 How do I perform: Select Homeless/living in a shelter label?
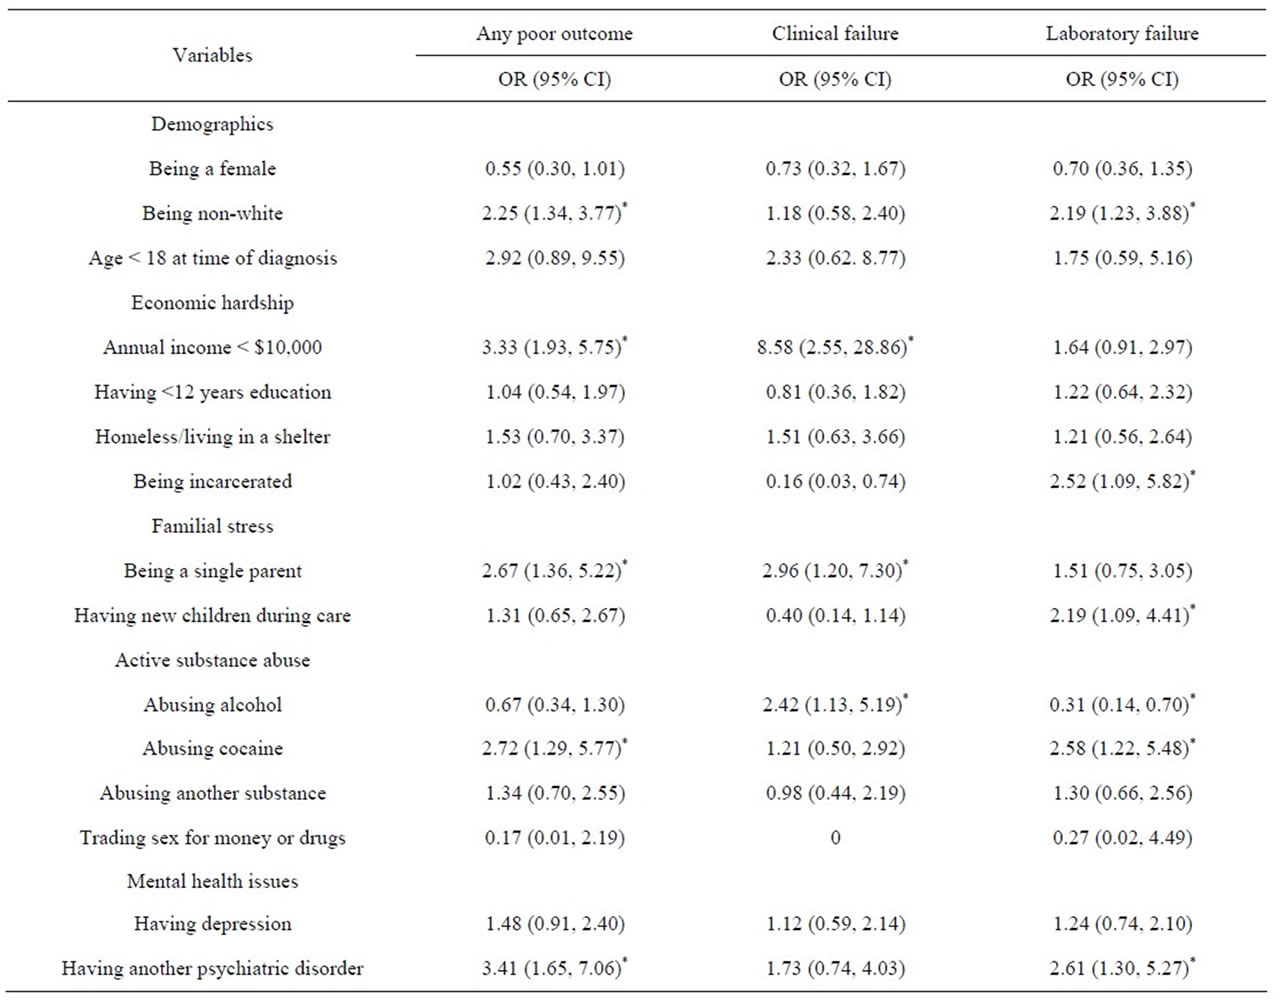[212, 436]
